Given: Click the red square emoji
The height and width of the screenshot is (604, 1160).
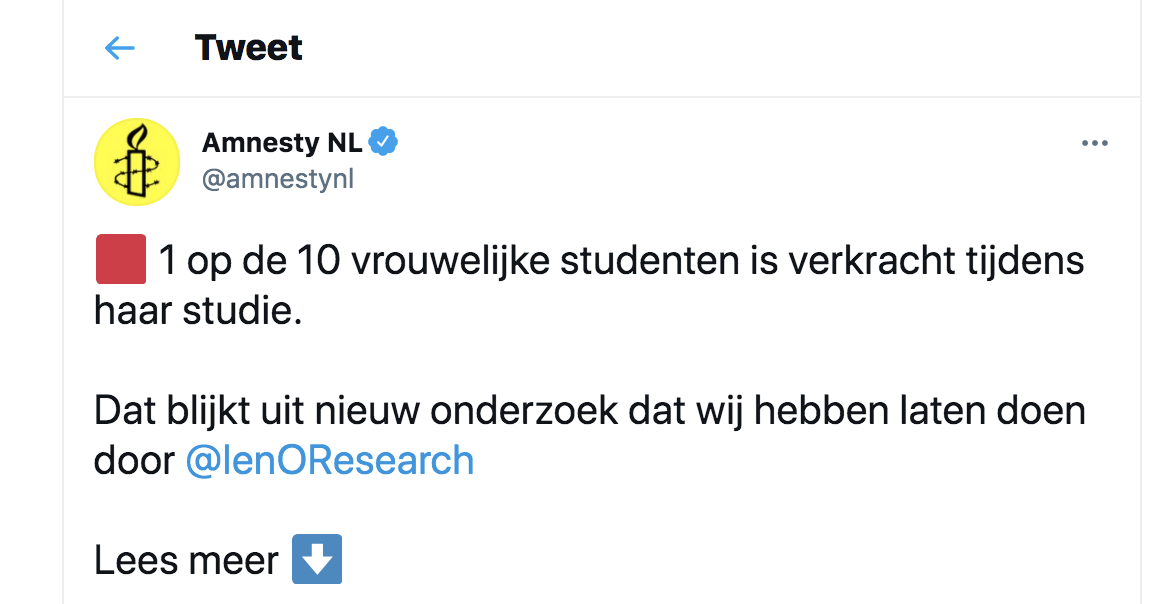Looking at the screenshot, I should (121, 260).
